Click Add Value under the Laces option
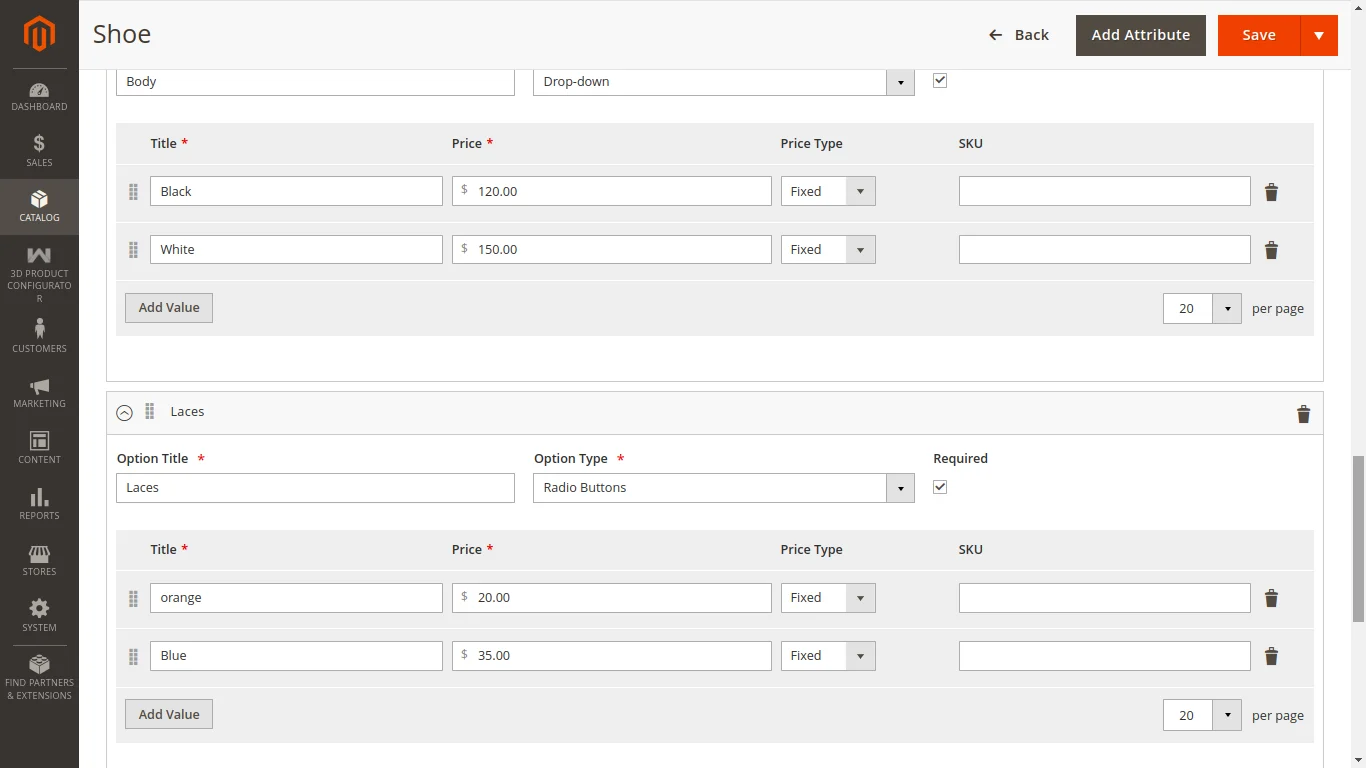 tap(168, 714)
